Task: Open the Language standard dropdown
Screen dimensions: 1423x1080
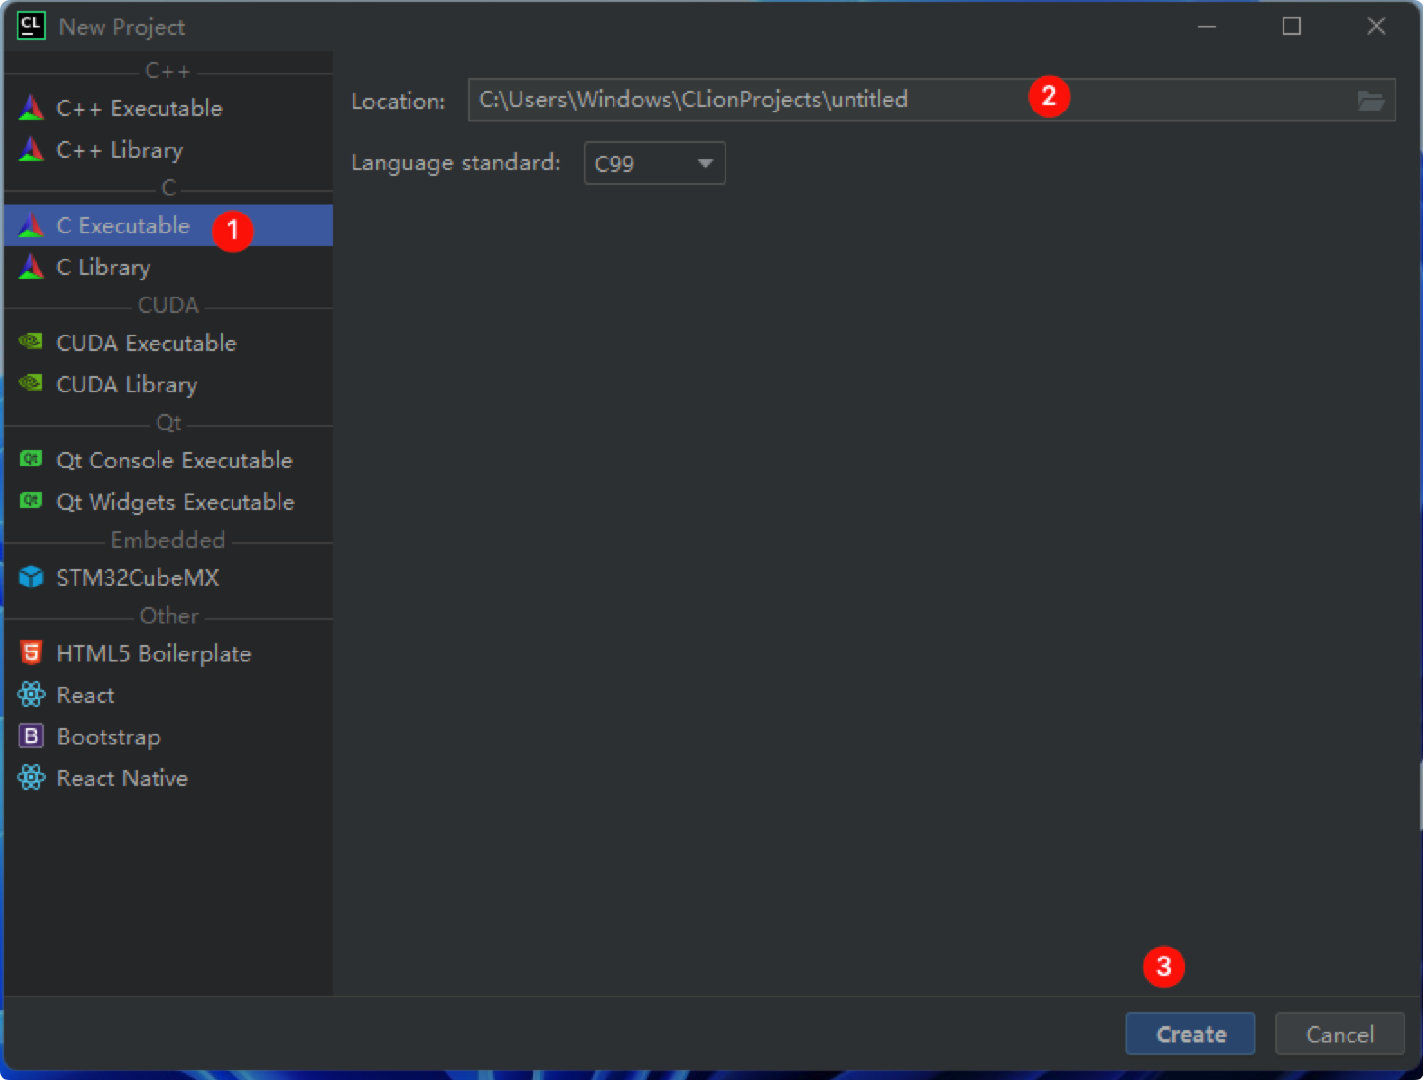Action: click(654, 164)
